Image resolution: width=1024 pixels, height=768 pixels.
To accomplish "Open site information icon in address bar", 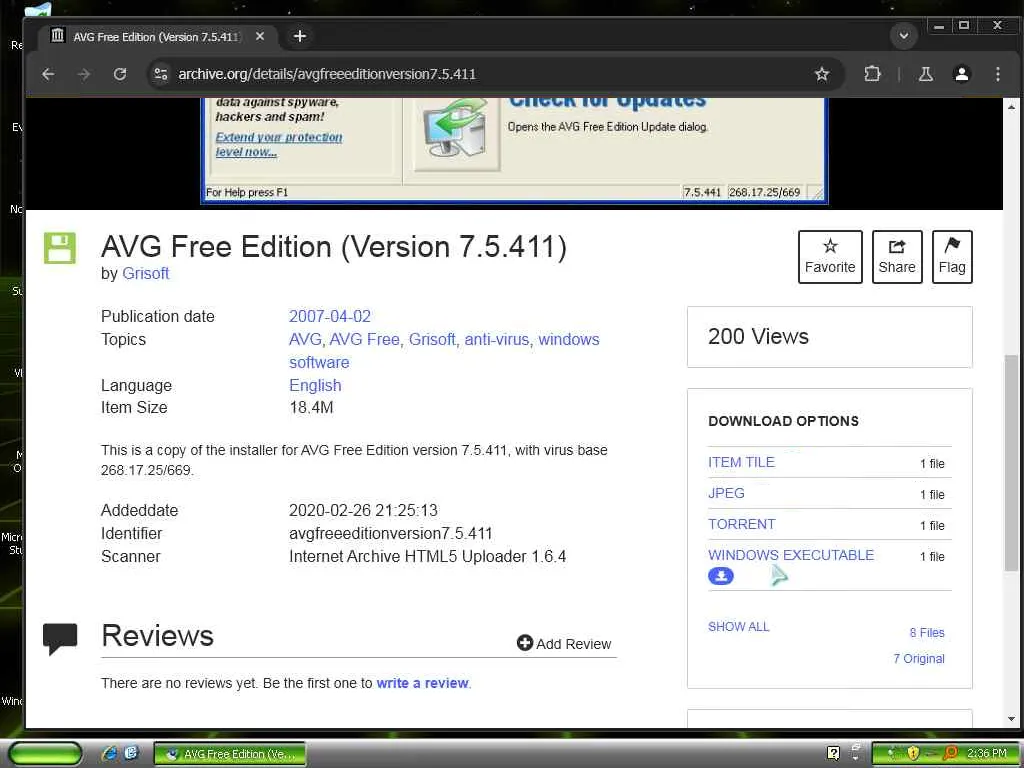I will coord(161,74).
